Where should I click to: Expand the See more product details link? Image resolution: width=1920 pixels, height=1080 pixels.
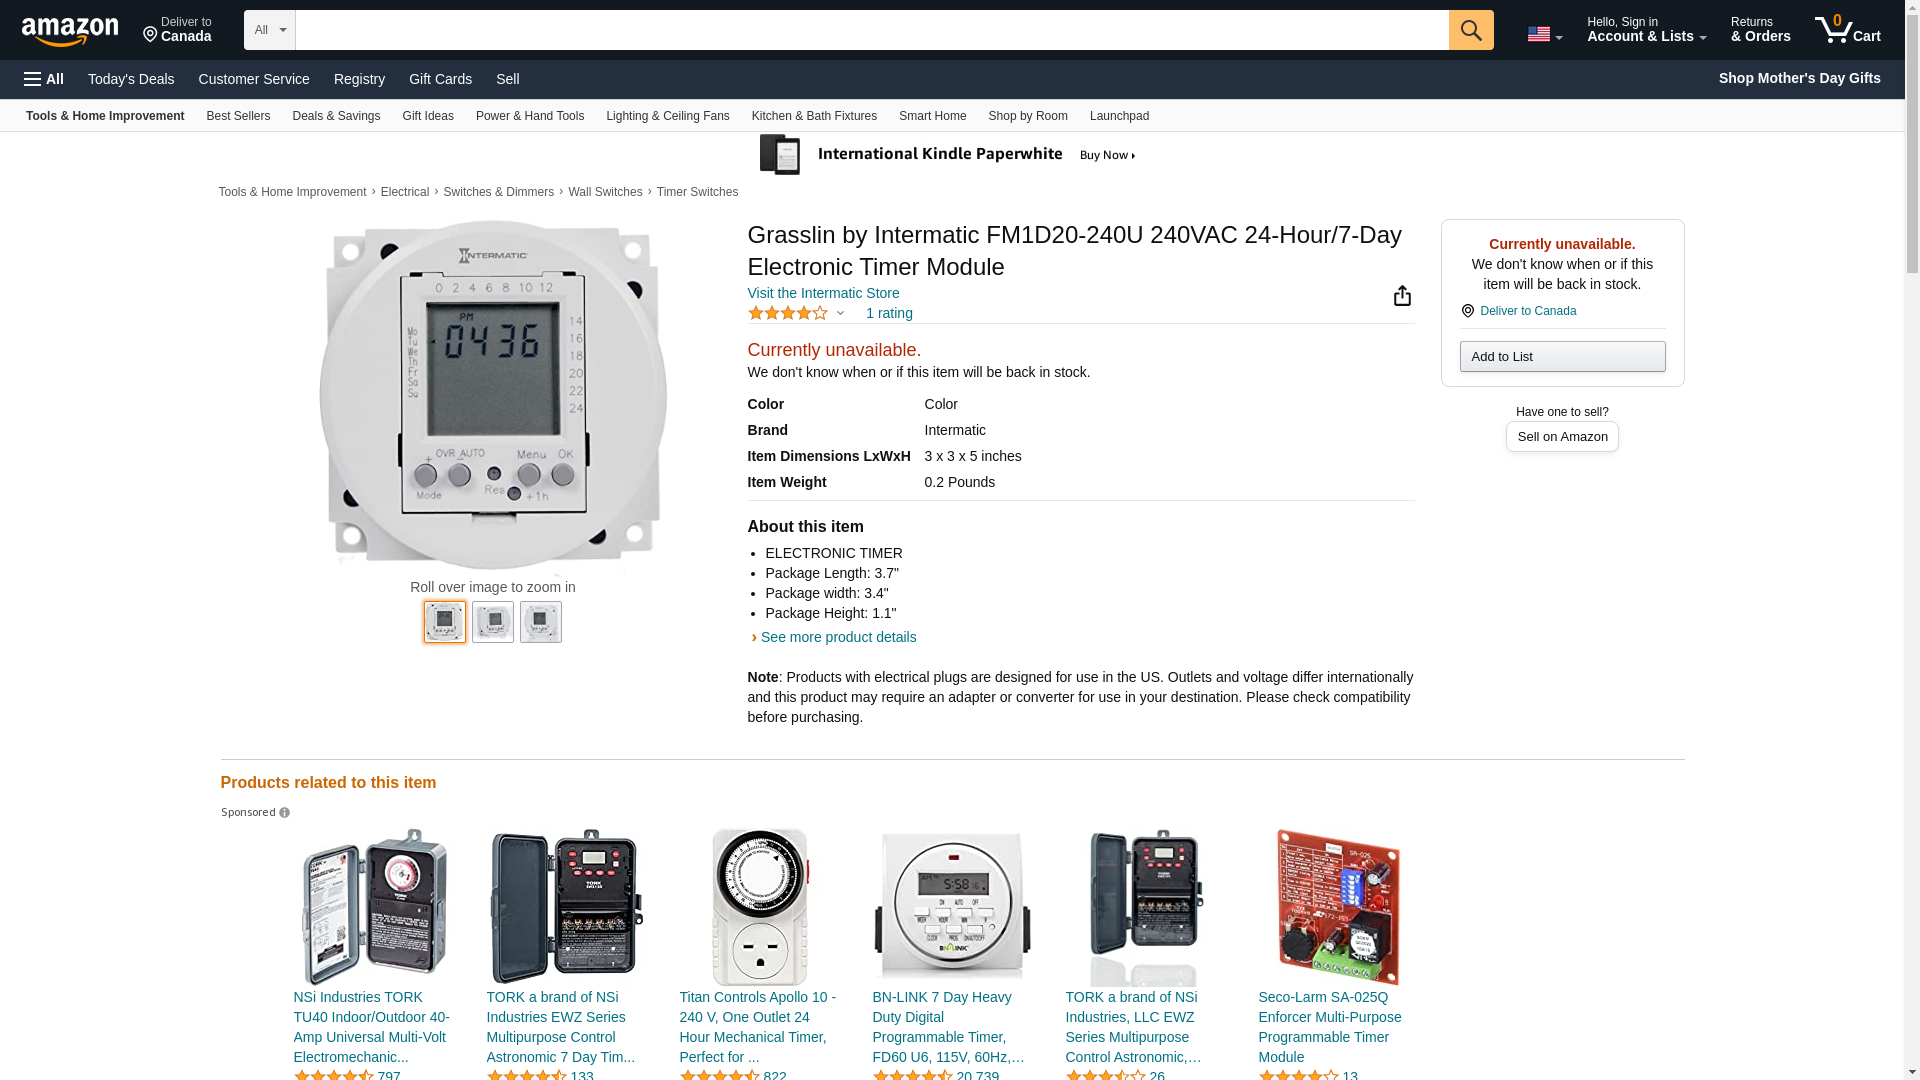click(x=838, y=637)
